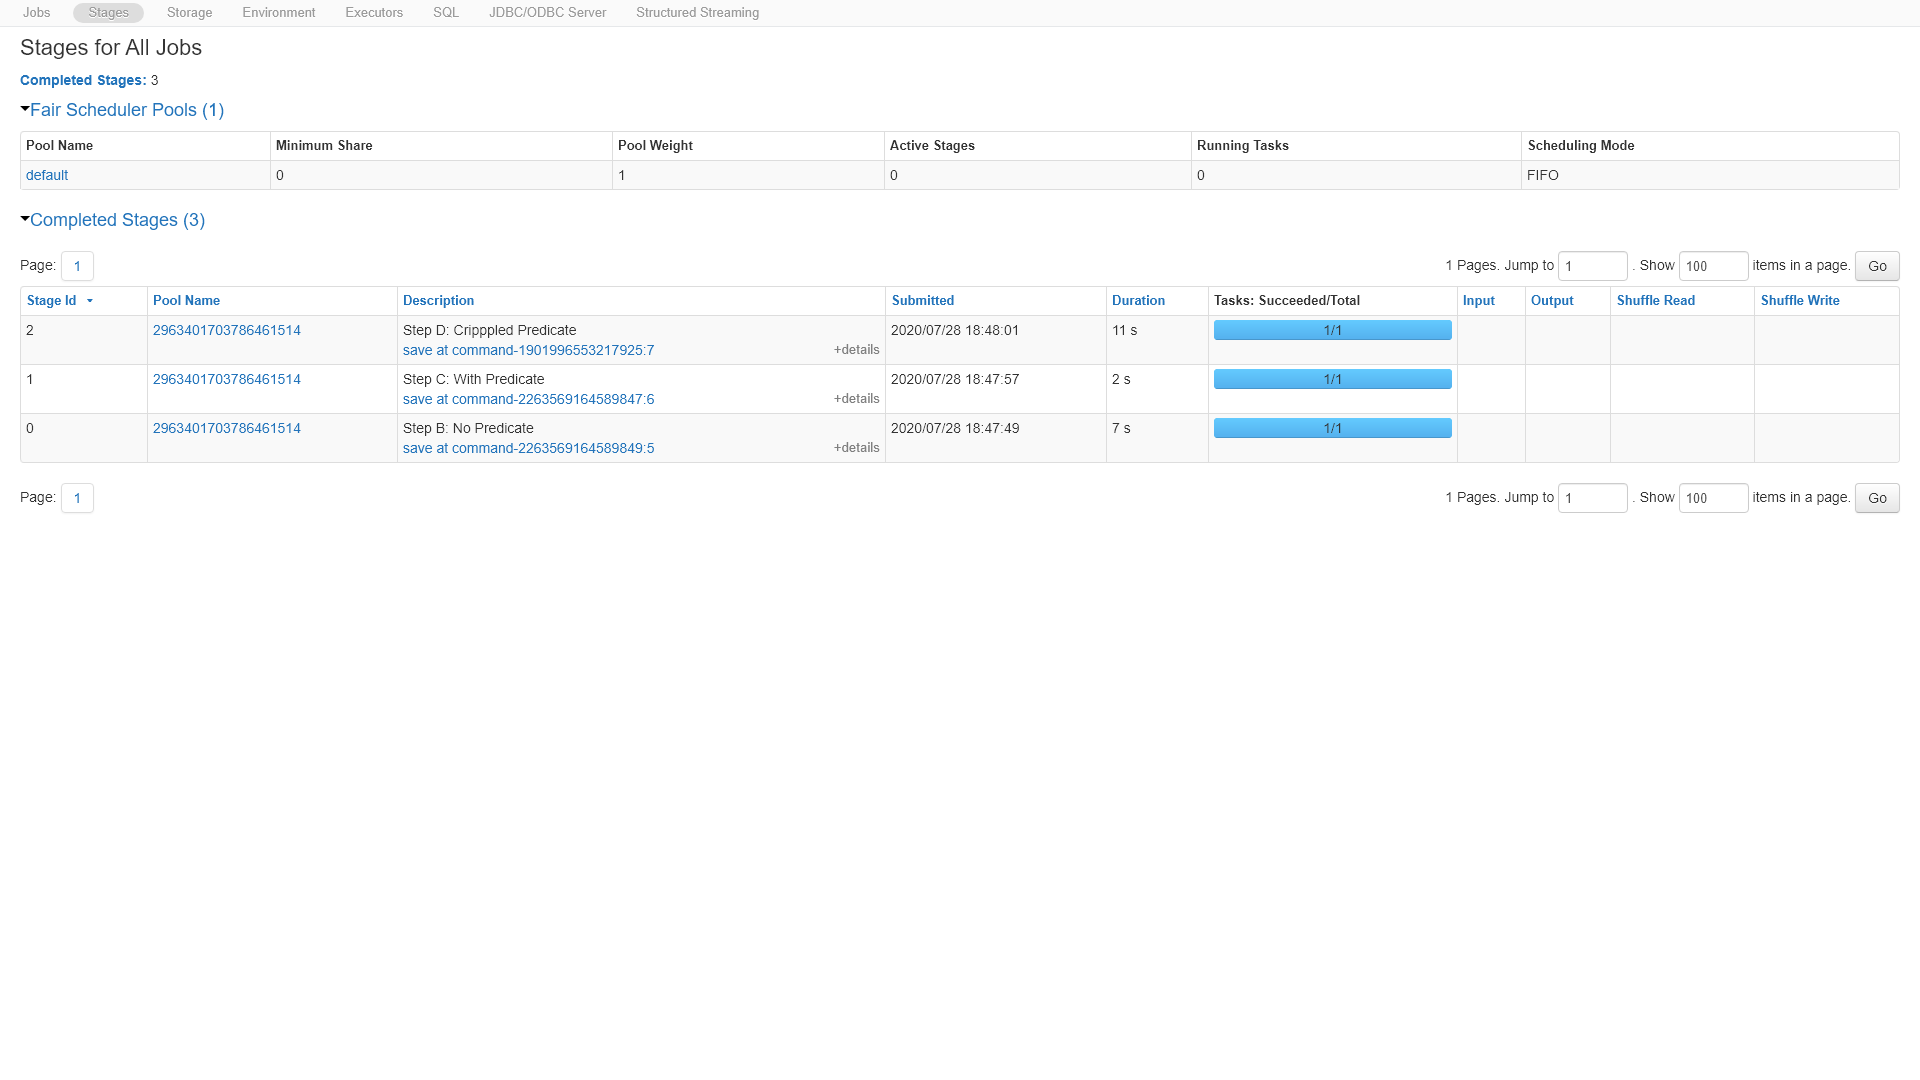Sort stages by Submitted column
Viewport: 1920px width, 1080px height.
[x=923, y=300]
